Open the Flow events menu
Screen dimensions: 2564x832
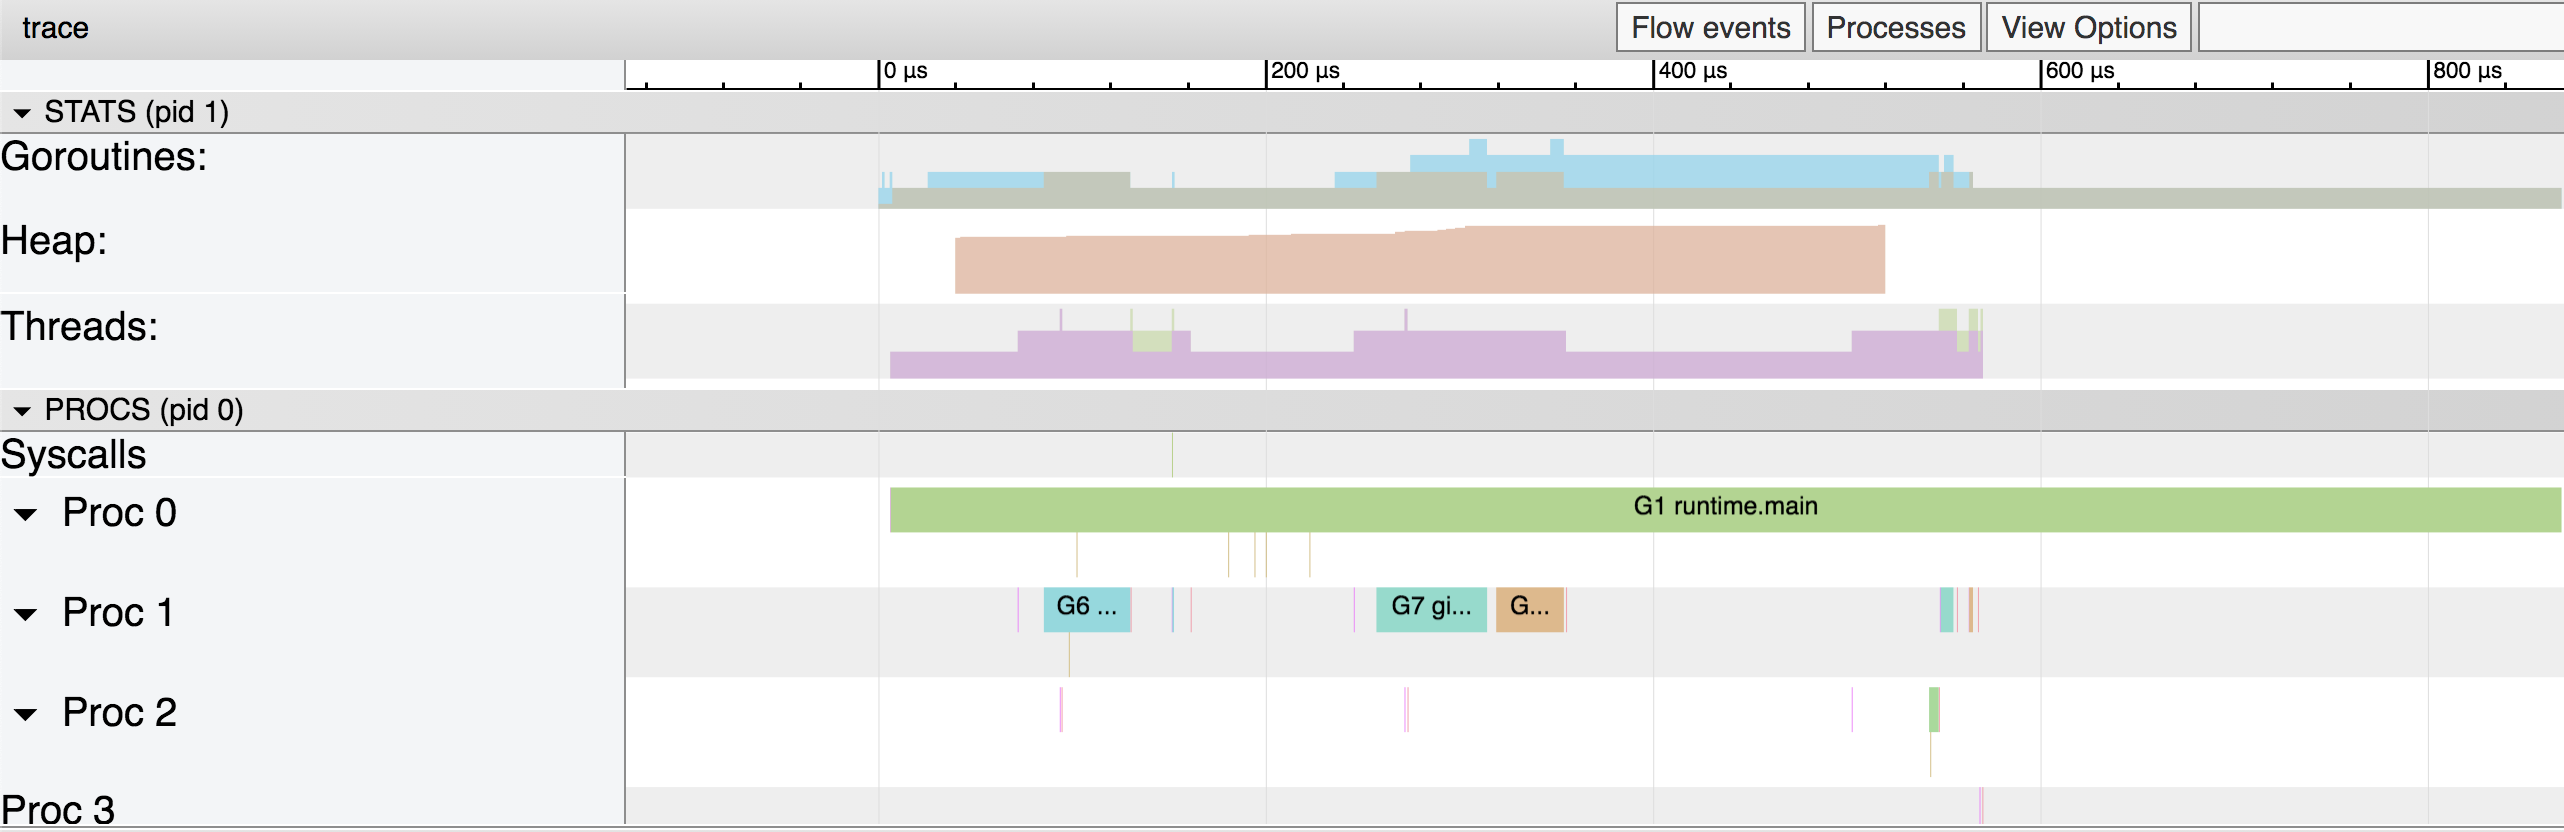(x=1710, y=27)
